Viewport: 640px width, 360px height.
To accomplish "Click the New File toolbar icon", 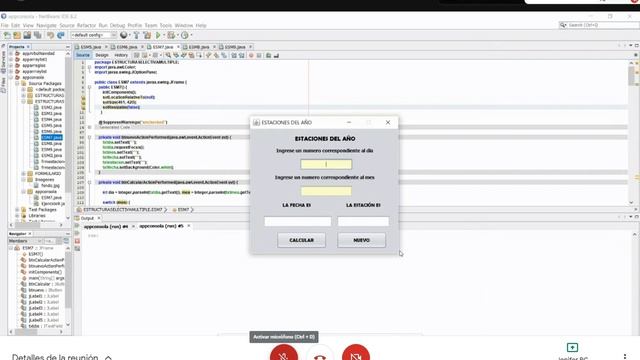I will [x=7, y=36].
